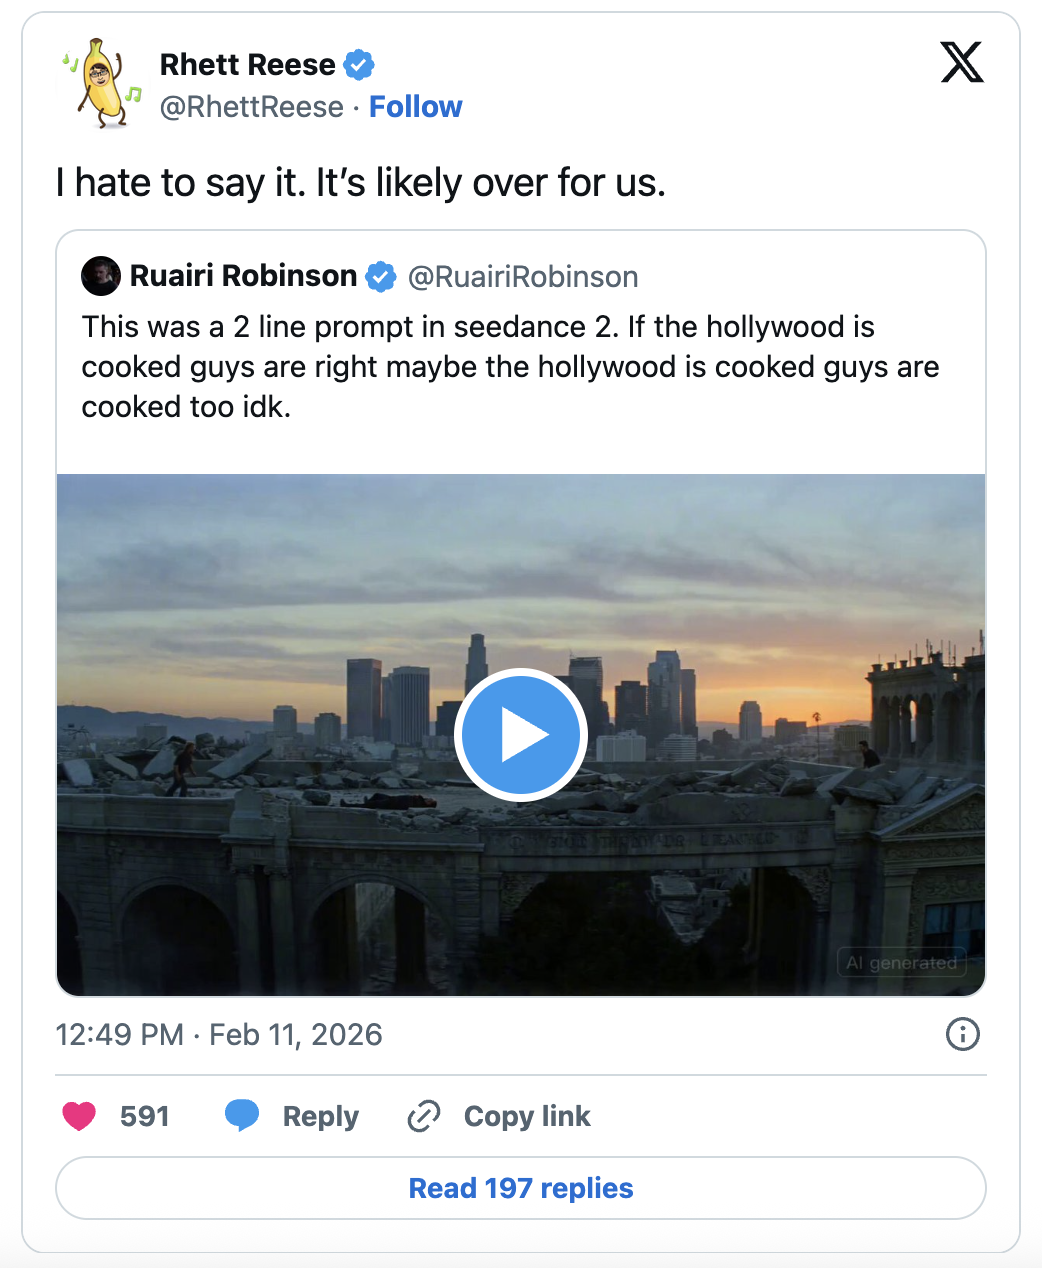Open the @RuairiRobinson handle in quoted tweet
The image size is (1042, 1268).
[x=523, y=277]
